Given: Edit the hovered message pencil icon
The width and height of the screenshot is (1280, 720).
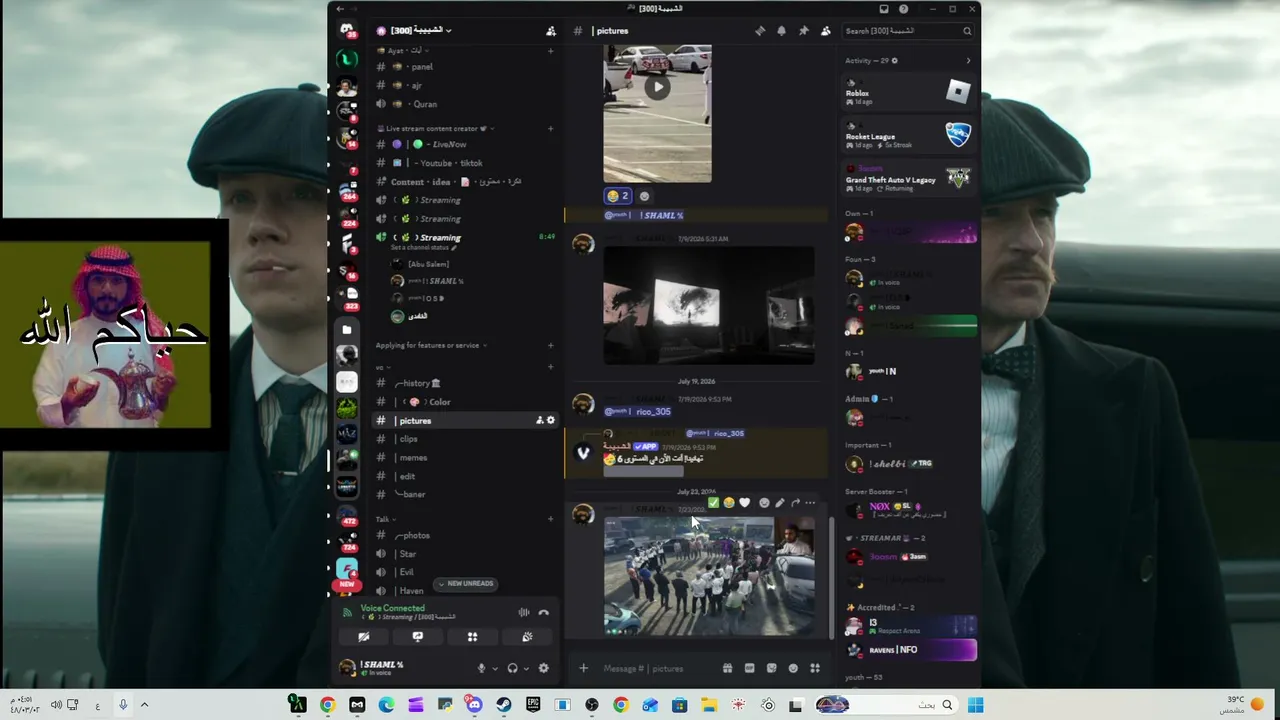Looking at the screenshot, I should click(780, 503).
